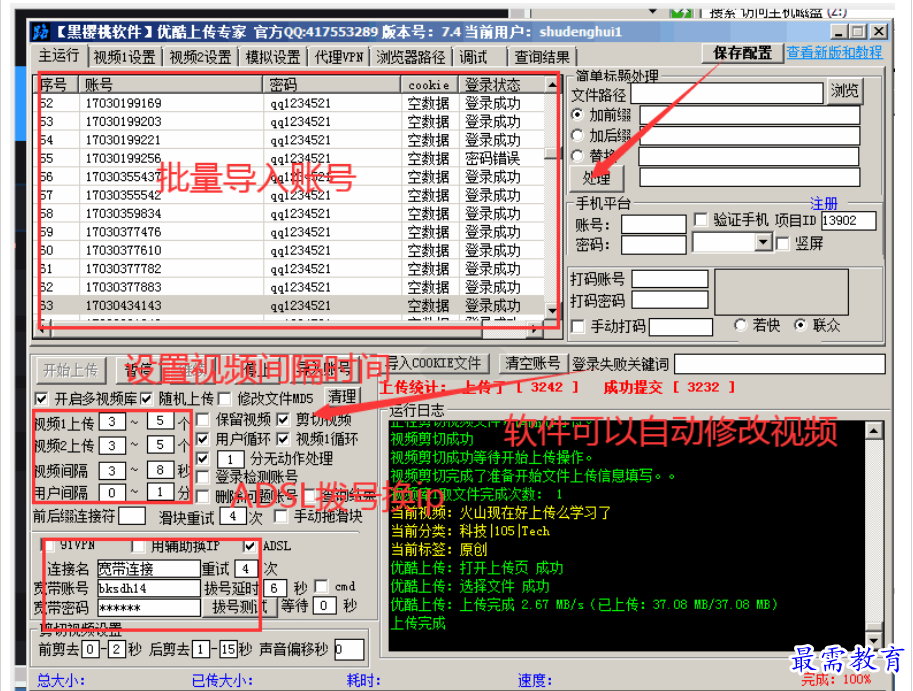This screenshot has width=913, height=691.
Task: Toggle the 验证手机 checkbox
Action: tap(700, 220)
